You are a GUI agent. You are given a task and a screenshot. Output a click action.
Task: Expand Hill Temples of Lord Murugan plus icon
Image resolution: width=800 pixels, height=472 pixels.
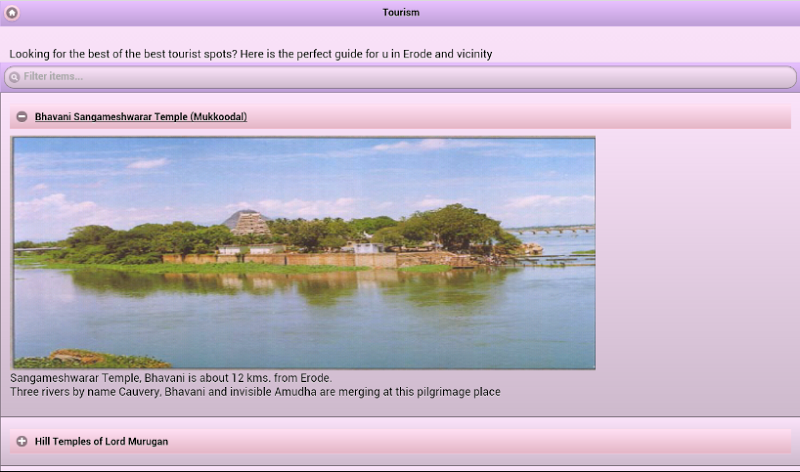point(22,441)
